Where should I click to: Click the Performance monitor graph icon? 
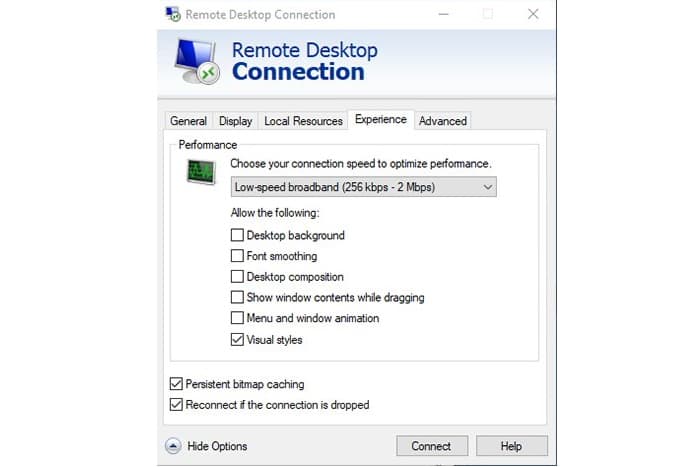(201, 171)
